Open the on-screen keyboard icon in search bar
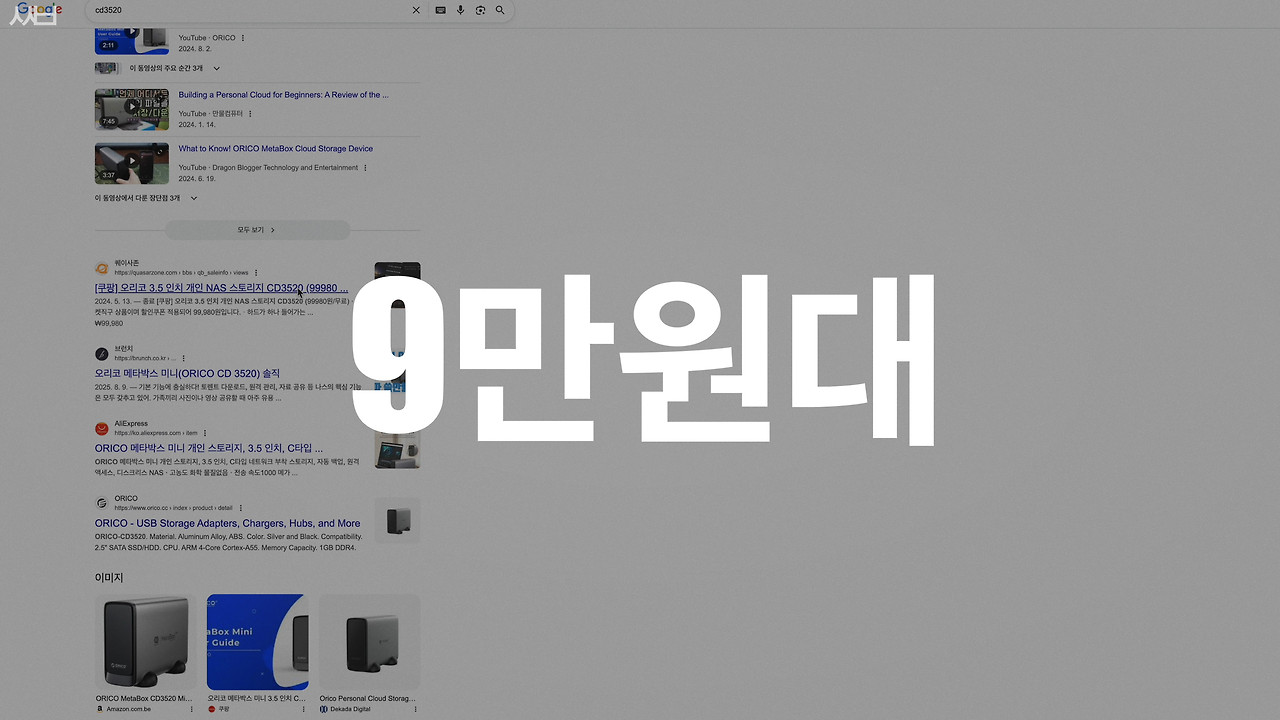The image size is (1280, 720). pyautogui.click(x=440, y=10)
